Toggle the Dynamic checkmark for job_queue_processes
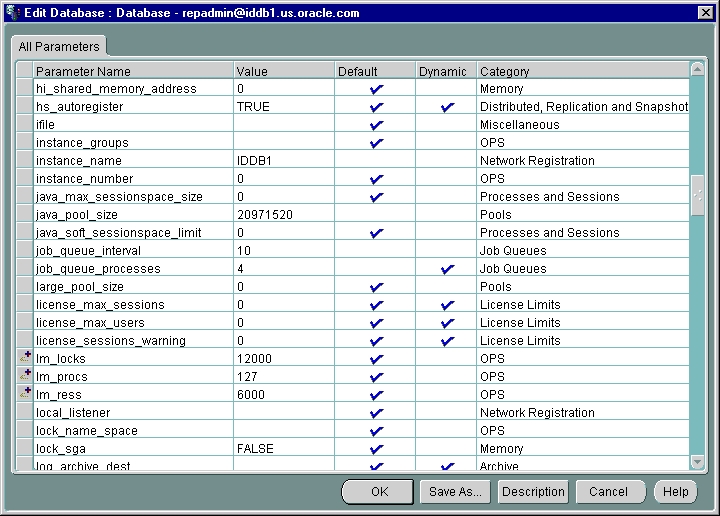The image size is (720, 516). click(x=447, y=269)
